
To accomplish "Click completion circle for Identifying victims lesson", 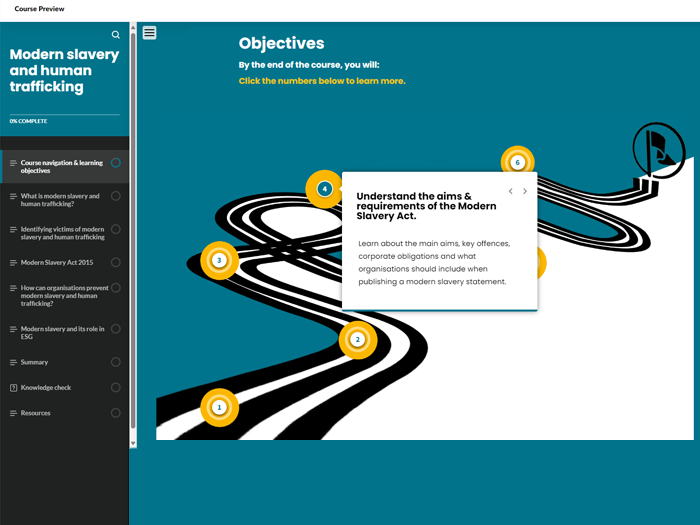I will click(x=116, y=229).
